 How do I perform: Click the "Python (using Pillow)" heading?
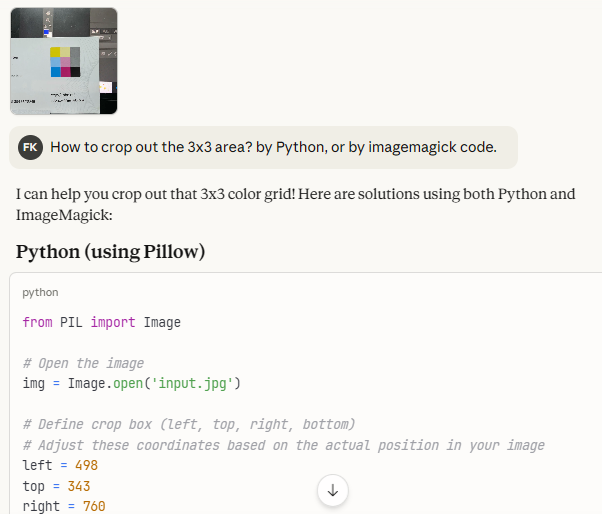pyautogui.click(x=110, y=252)
